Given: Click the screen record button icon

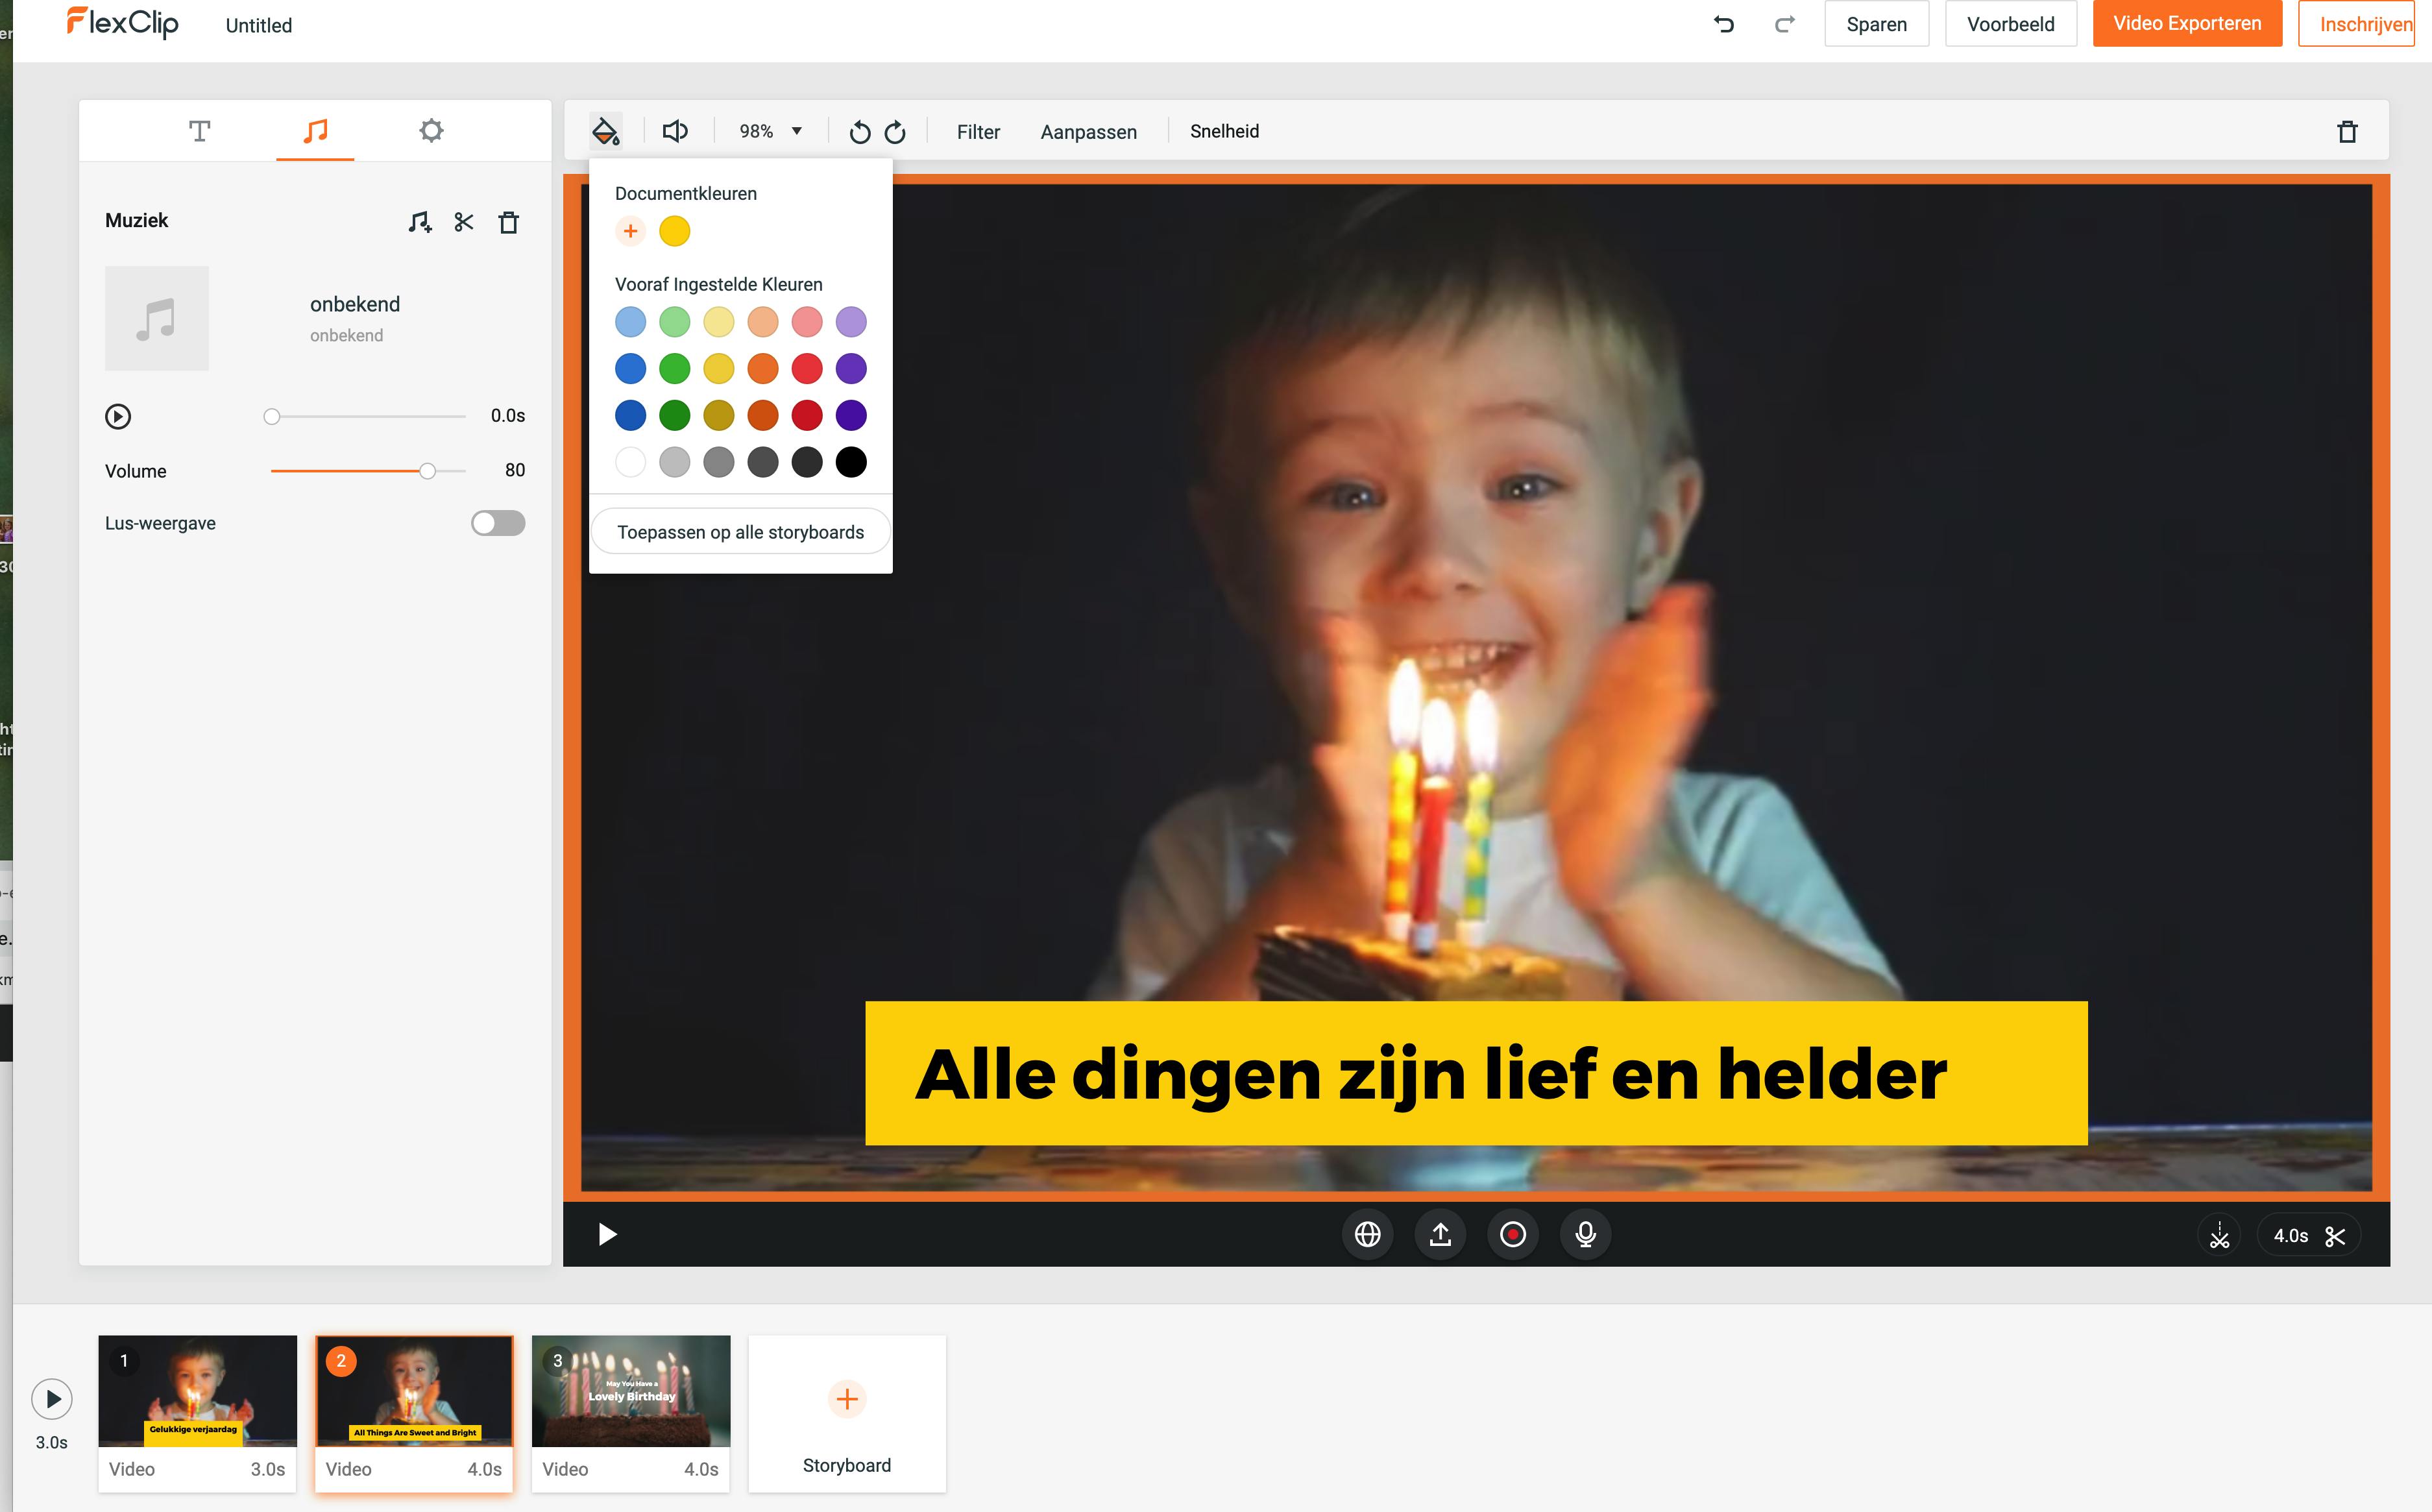Looking at the screenshot, I should point(1513,1234).
